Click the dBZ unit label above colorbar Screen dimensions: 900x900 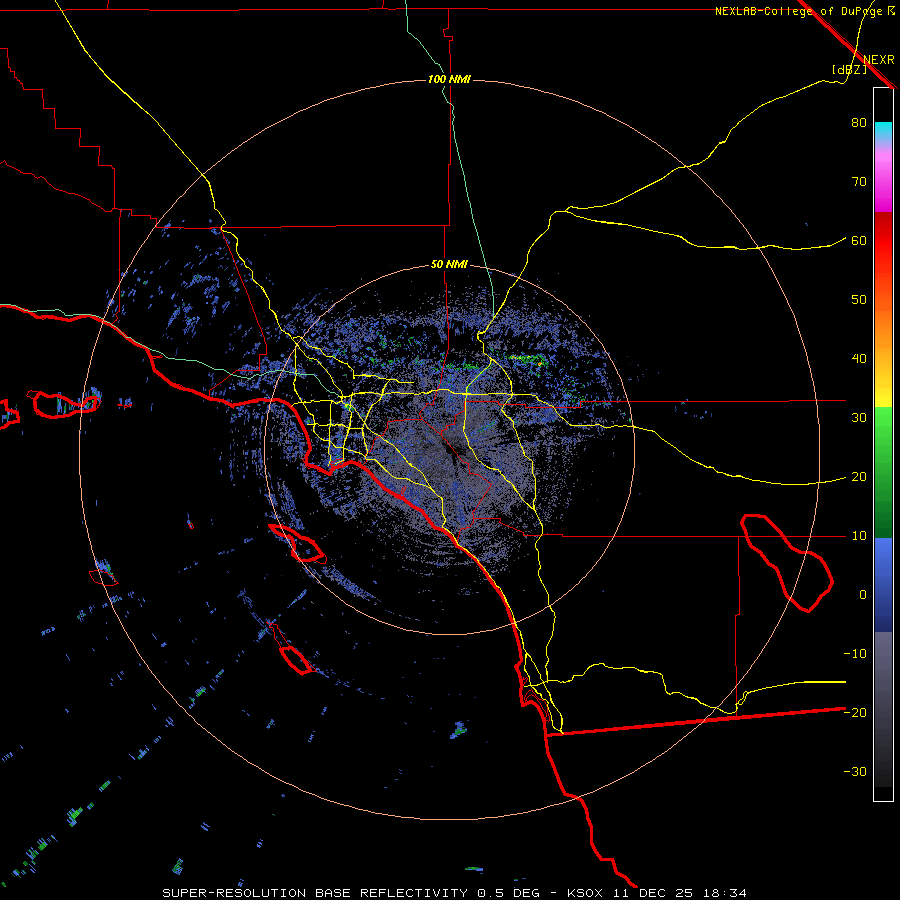(x=849, y=70)
